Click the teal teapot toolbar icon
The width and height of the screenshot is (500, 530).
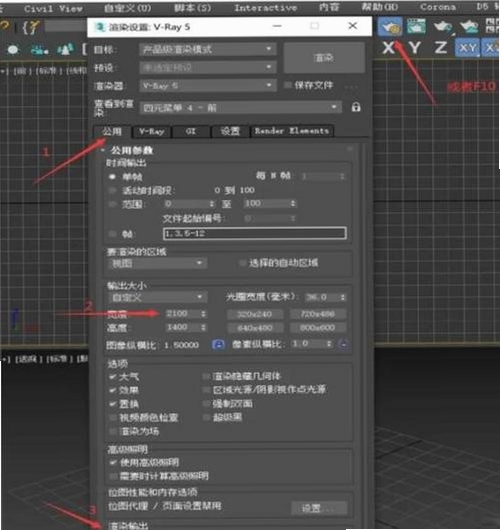click(39, 50)
